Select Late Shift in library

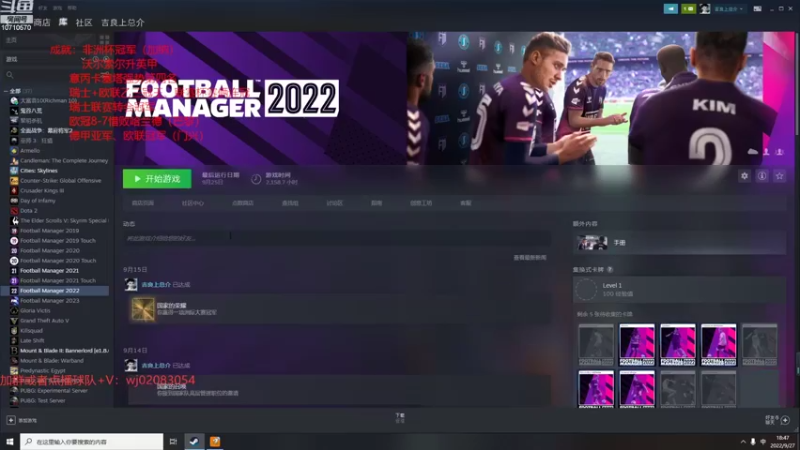point(32,340)
